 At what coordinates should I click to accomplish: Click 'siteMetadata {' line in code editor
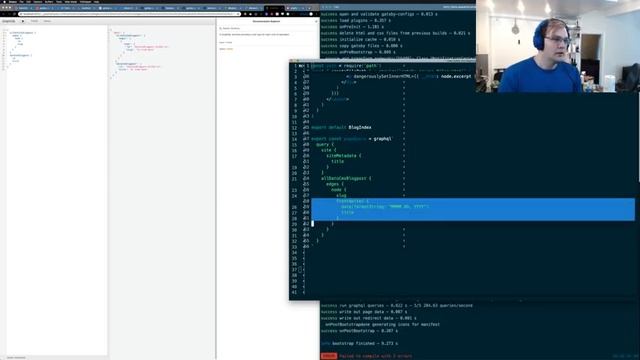[344, 156]
